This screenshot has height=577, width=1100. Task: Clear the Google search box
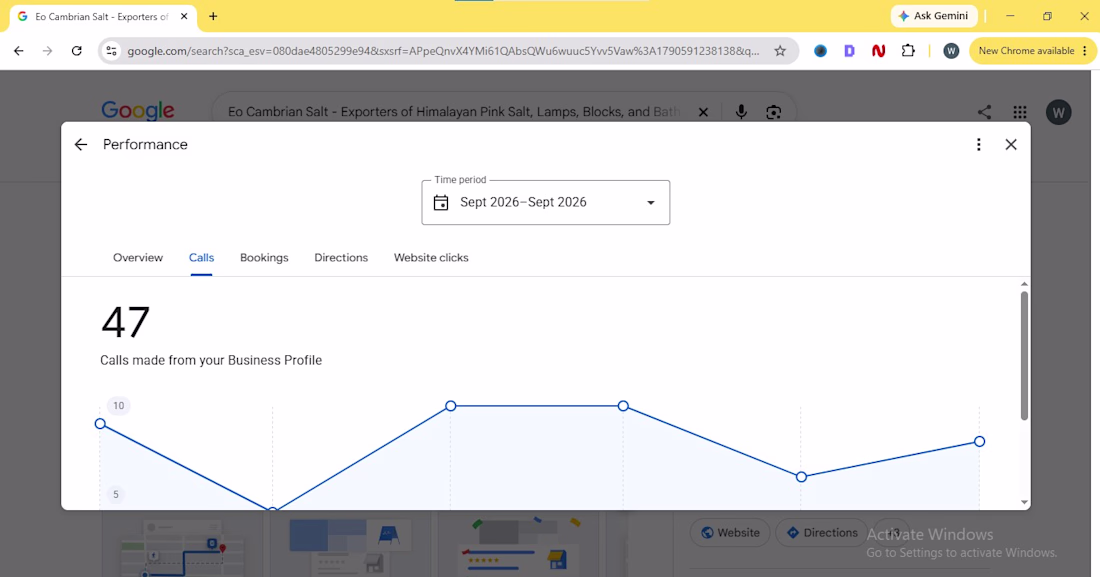point(703,112)
